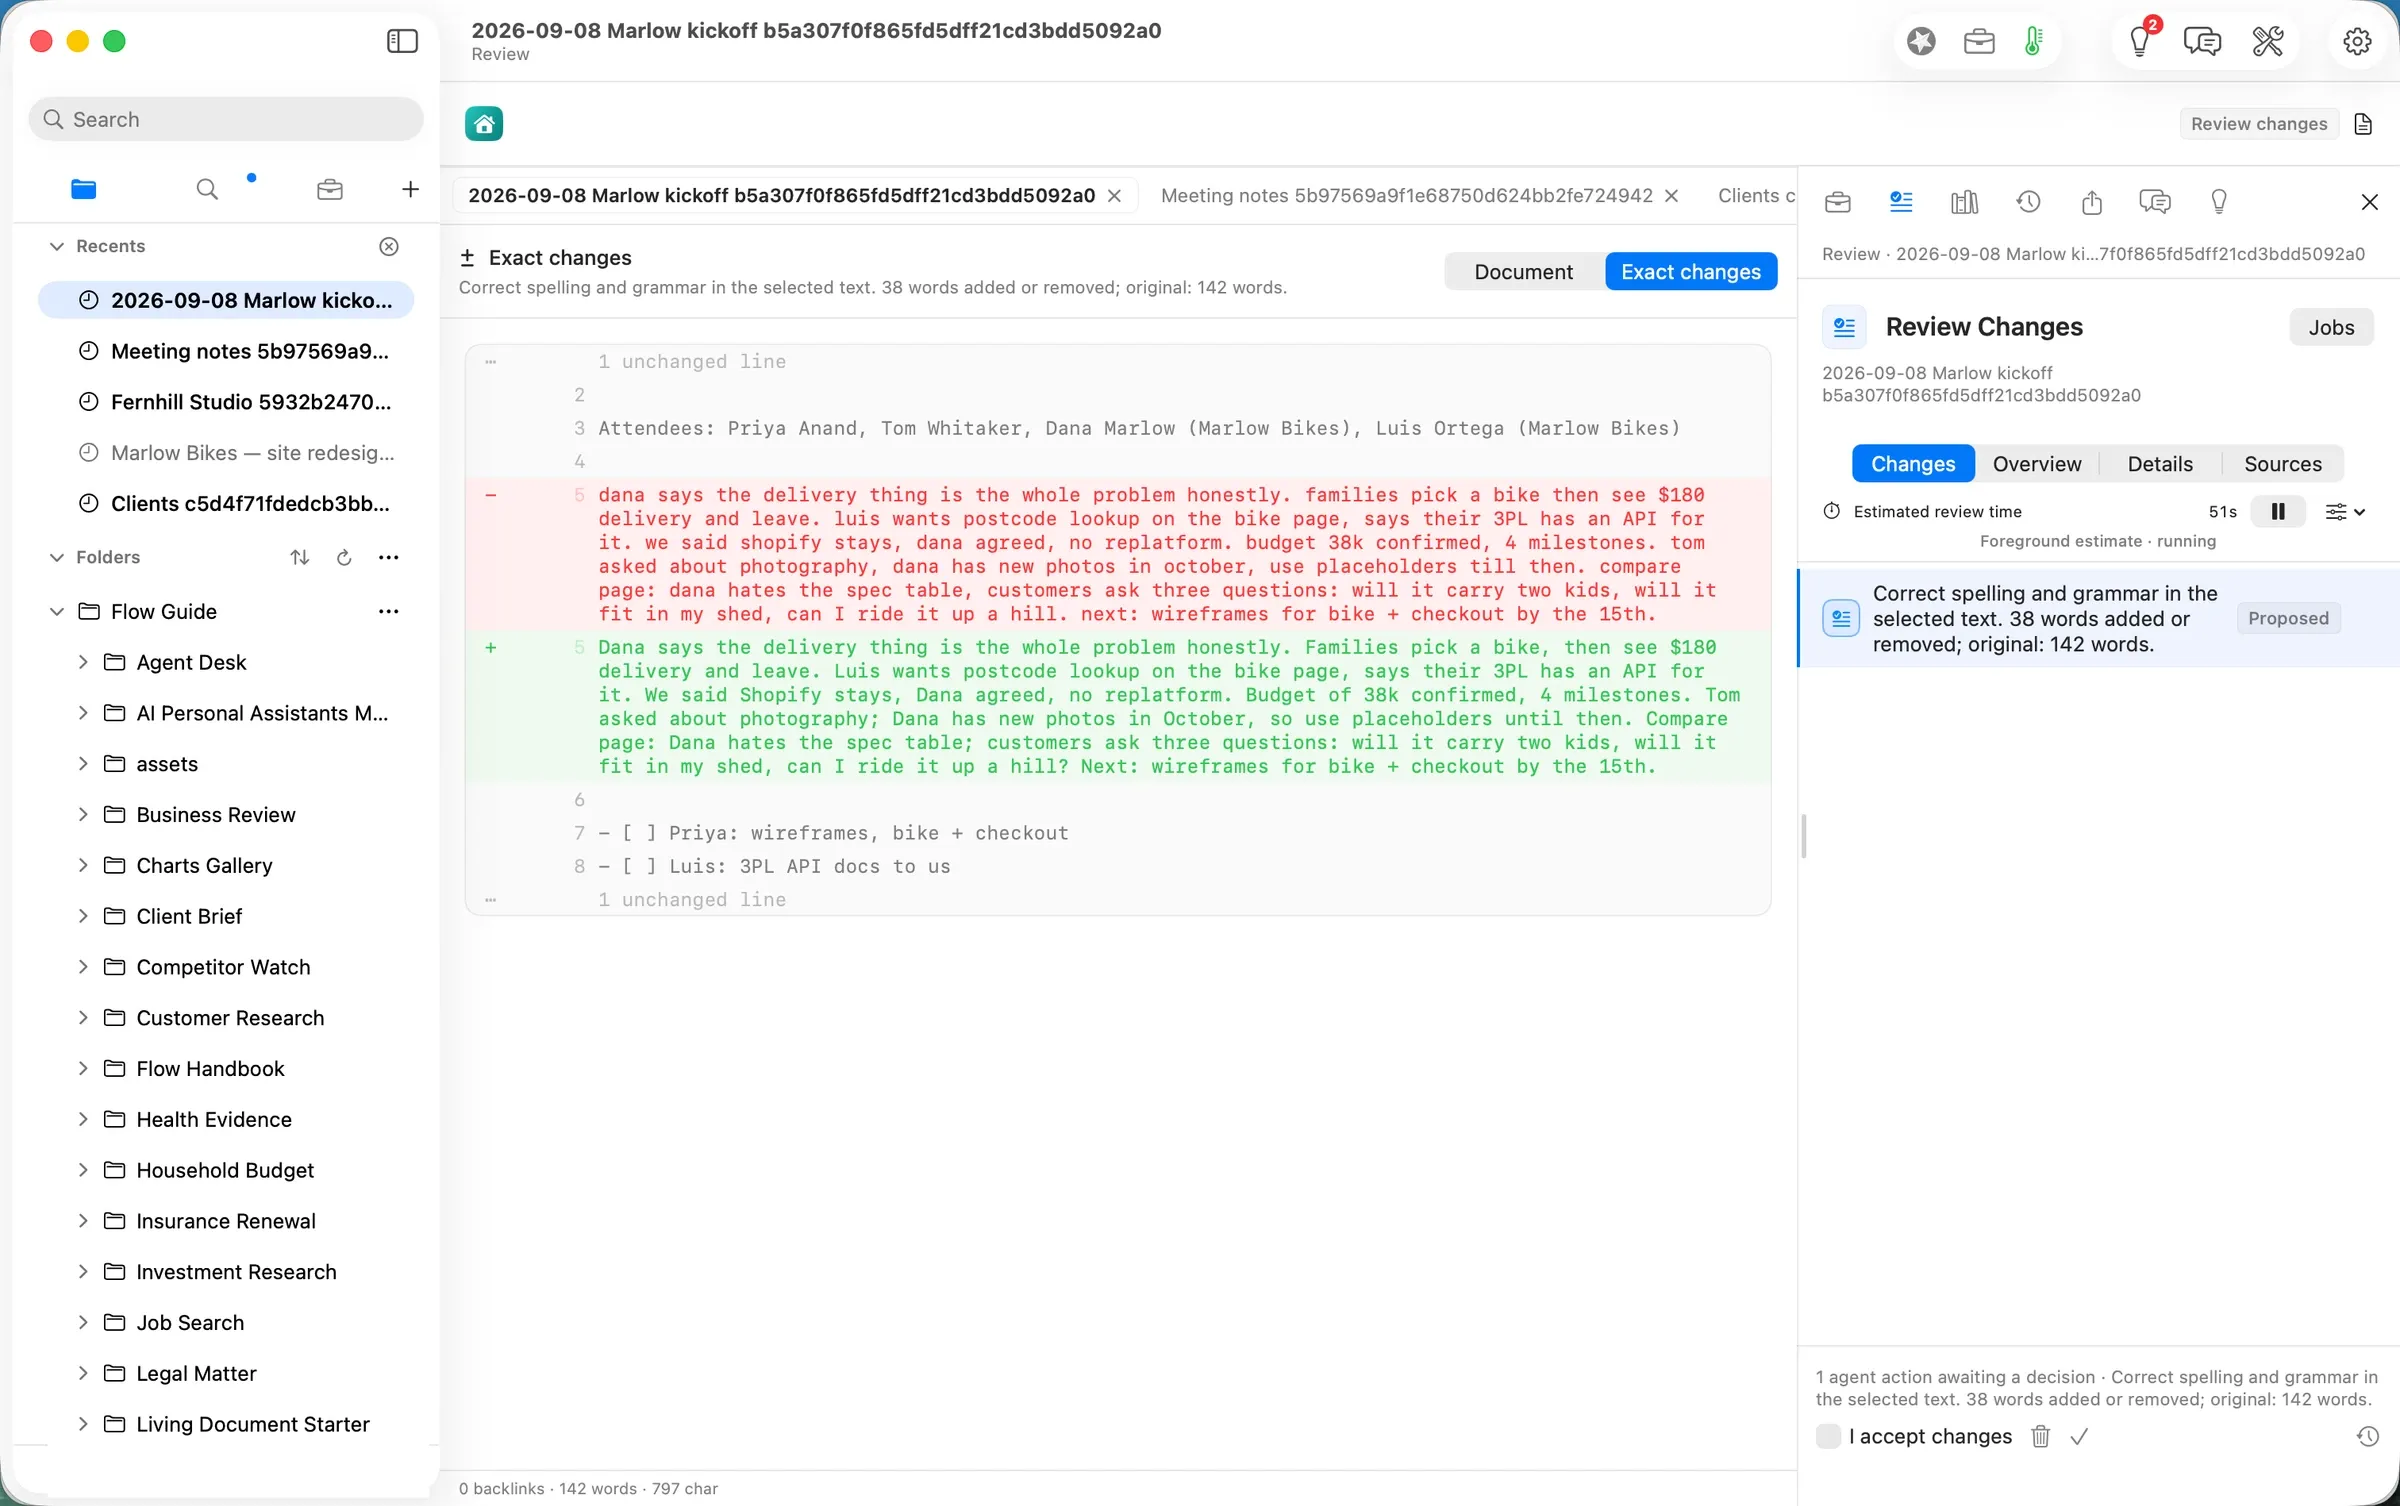Click the green thermometer icon
Screen dimensions: 2400x1506
tap(2033, 41)
